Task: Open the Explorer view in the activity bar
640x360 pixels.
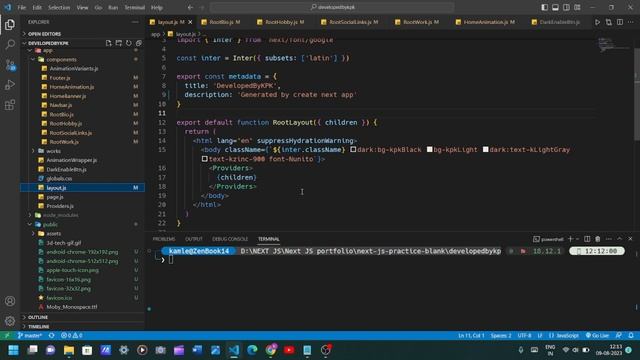Action: 10,24
